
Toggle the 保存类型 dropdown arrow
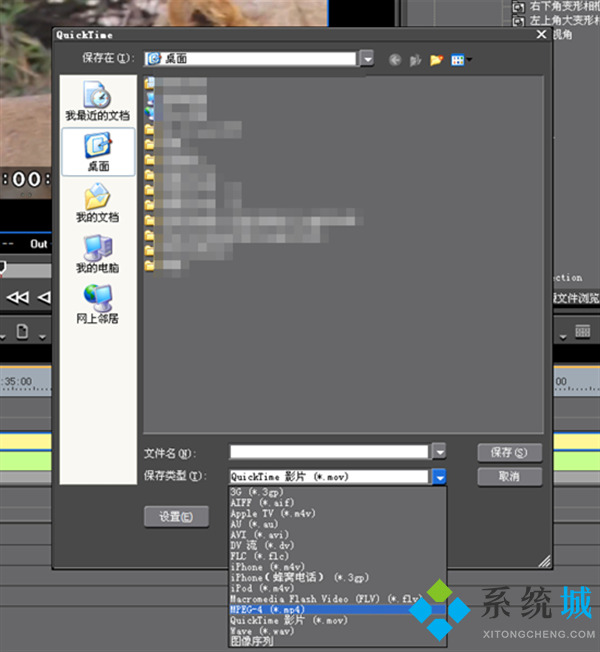[x=439, y=477]
